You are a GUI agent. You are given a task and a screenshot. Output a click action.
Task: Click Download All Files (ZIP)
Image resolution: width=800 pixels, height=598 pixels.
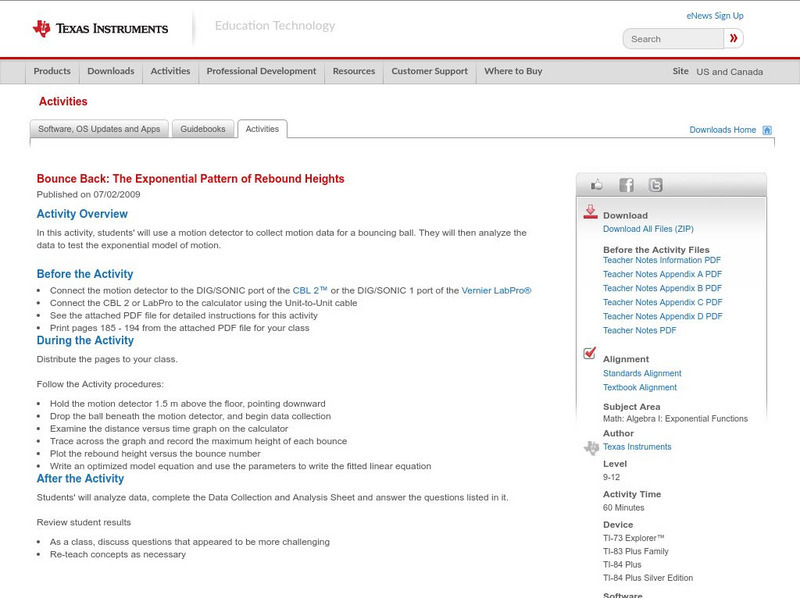click(x=648, y=229)
